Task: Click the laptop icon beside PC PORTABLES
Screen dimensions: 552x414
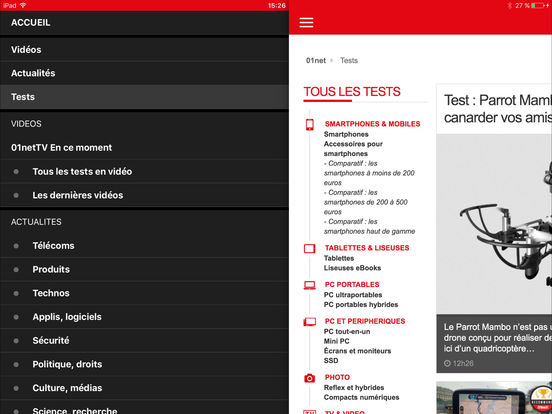Action: point(309,285)
